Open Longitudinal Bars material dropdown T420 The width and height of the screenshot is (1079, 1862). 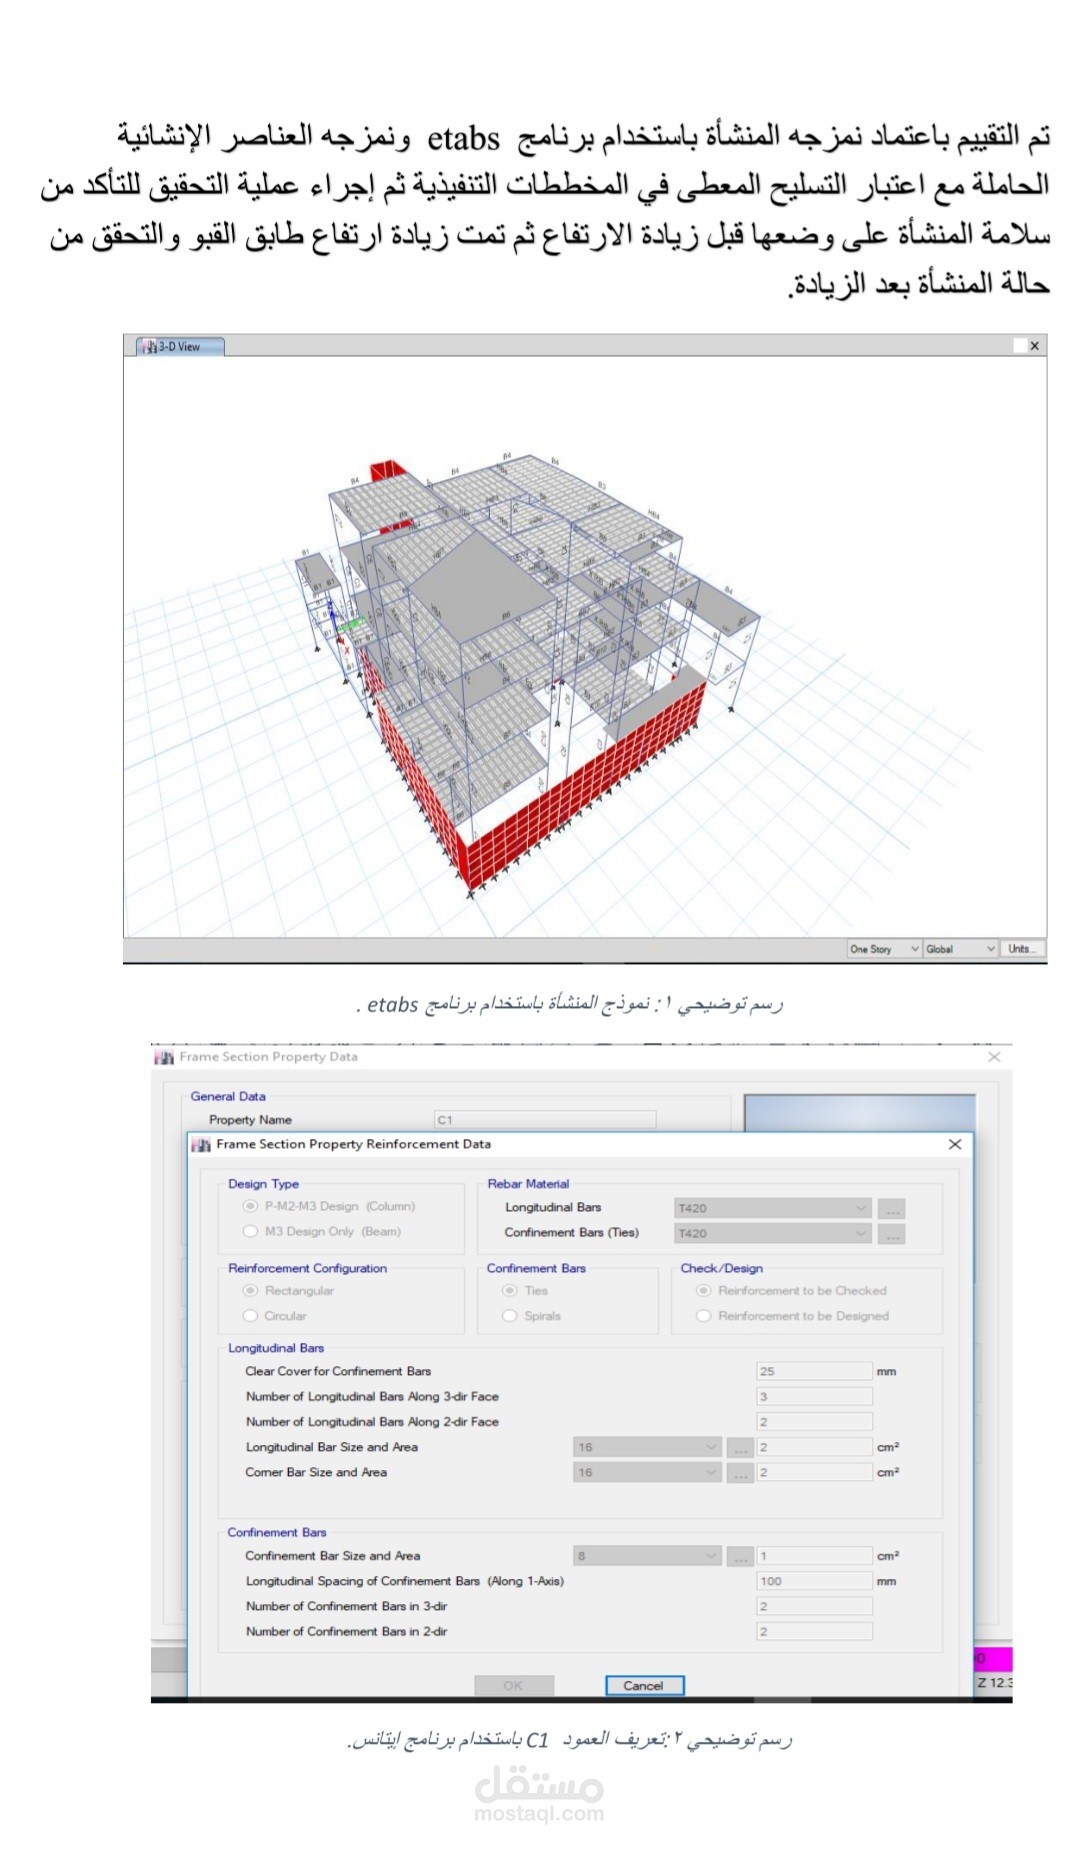pos(772,1208)
